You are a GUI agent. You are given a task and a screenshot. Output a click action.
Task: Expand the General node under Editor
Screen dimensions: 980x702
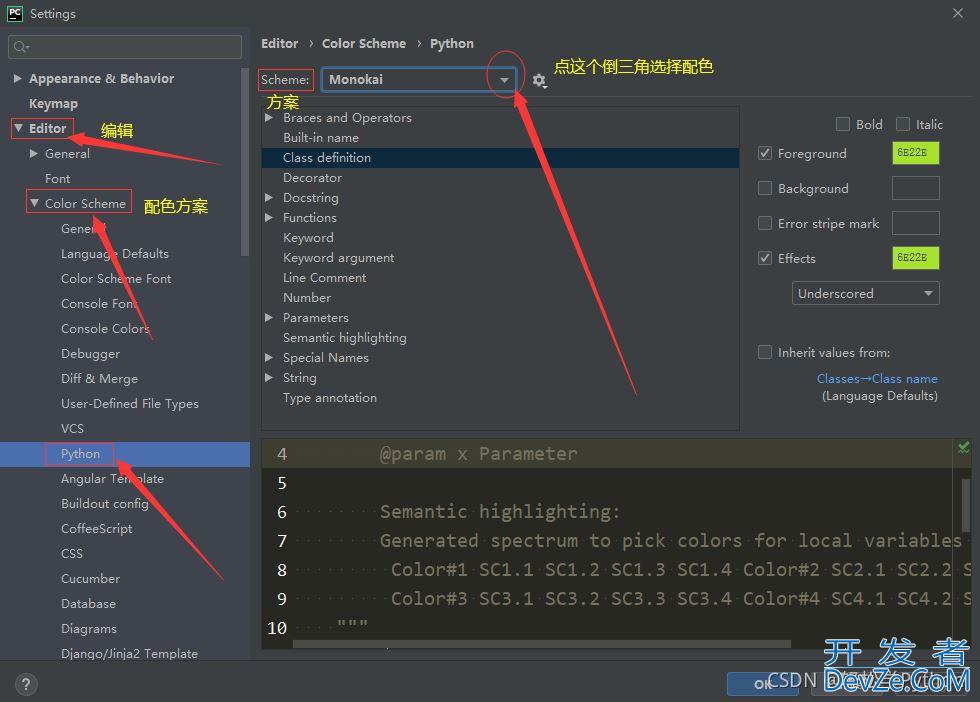pos(34,153)
